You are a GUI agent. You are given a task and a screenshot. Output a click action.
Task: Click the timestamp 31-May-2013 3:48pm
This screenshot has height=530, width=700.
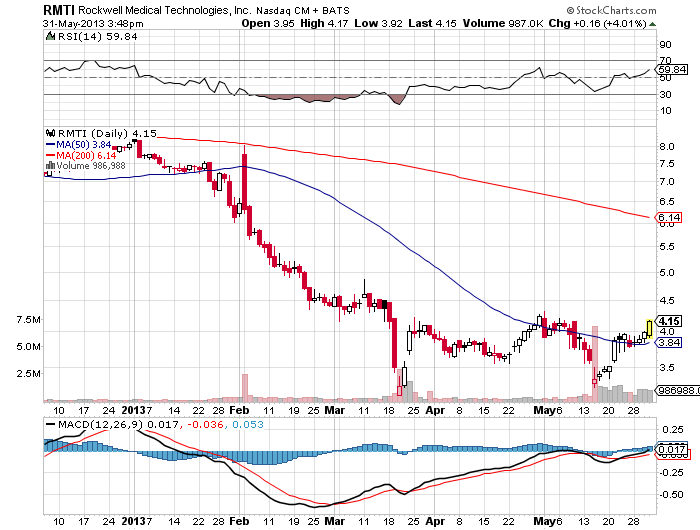point(93,24)
